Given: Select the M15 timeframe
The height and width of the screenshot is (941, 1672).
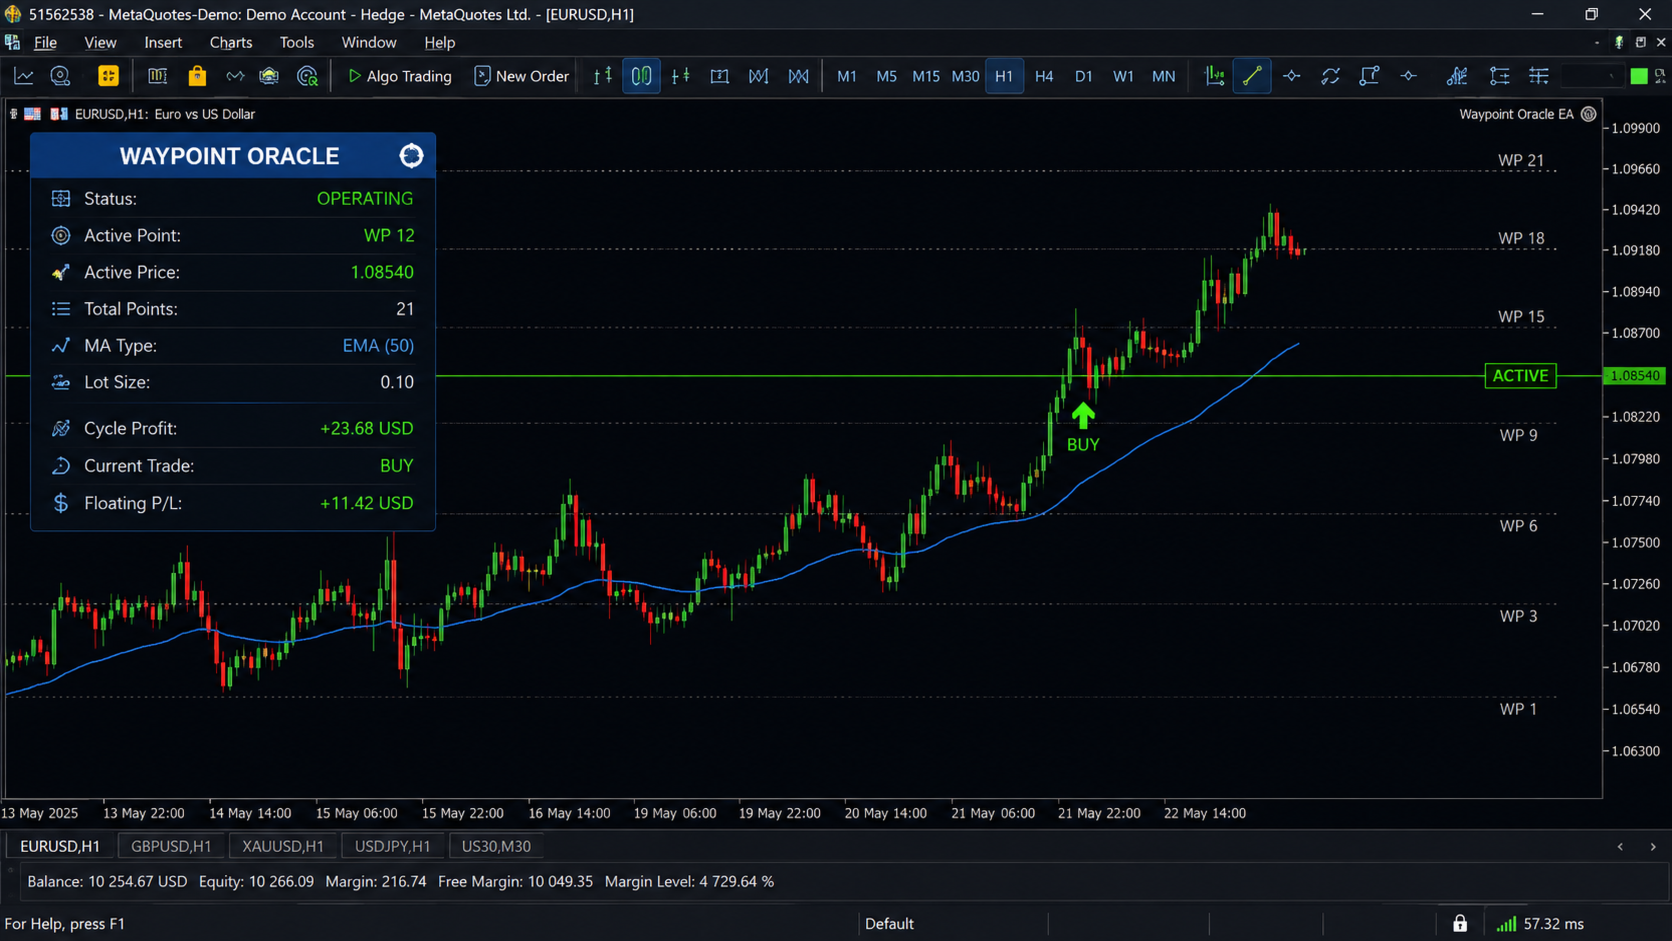Looking at the screenshot, I should [x=926, y=76].
